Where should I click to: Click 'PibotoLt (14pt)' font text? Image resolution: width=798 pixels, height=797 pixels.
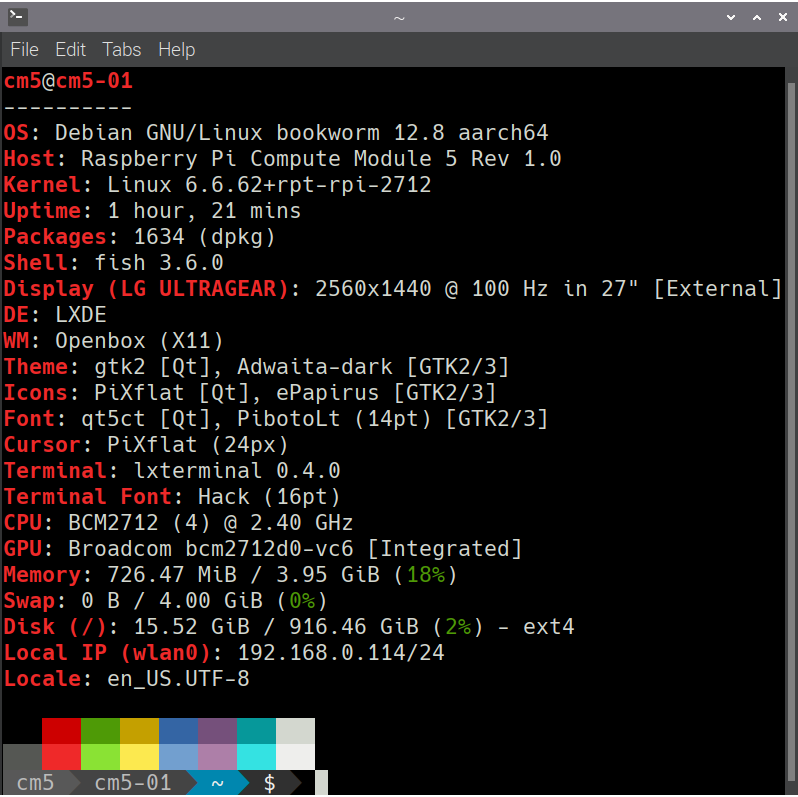coord(334,419)
